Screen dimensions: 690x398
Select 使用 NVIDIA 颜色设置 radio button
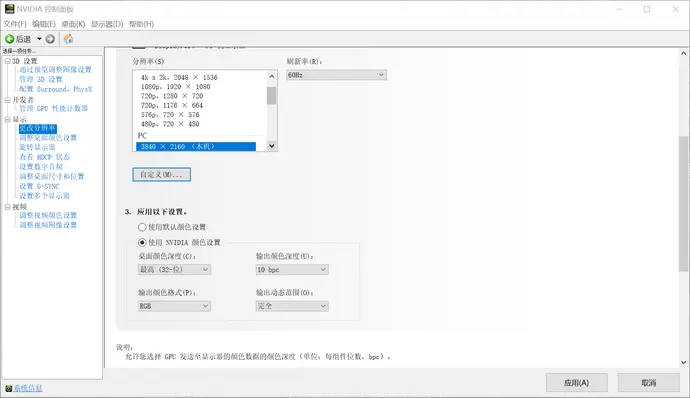click(x=142, y=243)
